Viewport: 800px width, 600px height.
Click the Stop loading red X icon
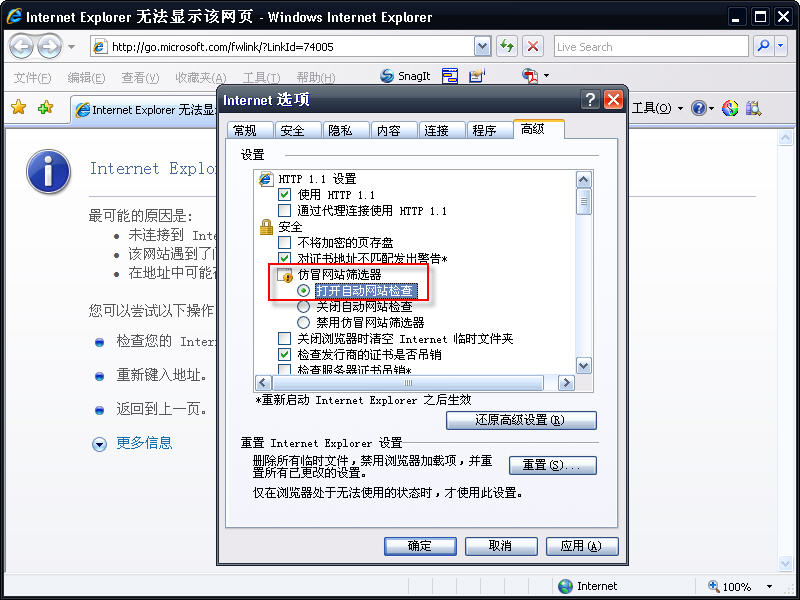533,46
